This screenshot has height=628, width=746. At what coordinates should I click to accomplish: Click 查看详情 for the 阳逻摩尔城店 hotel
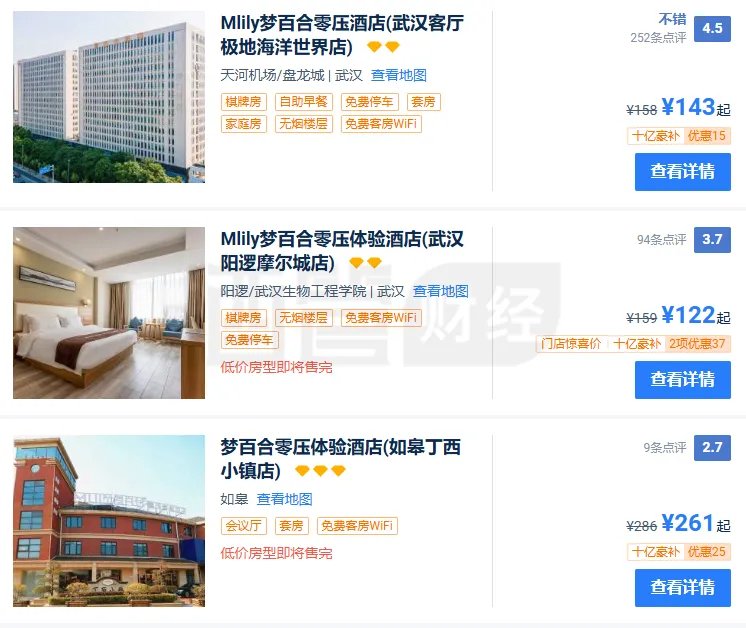point(683,380)
